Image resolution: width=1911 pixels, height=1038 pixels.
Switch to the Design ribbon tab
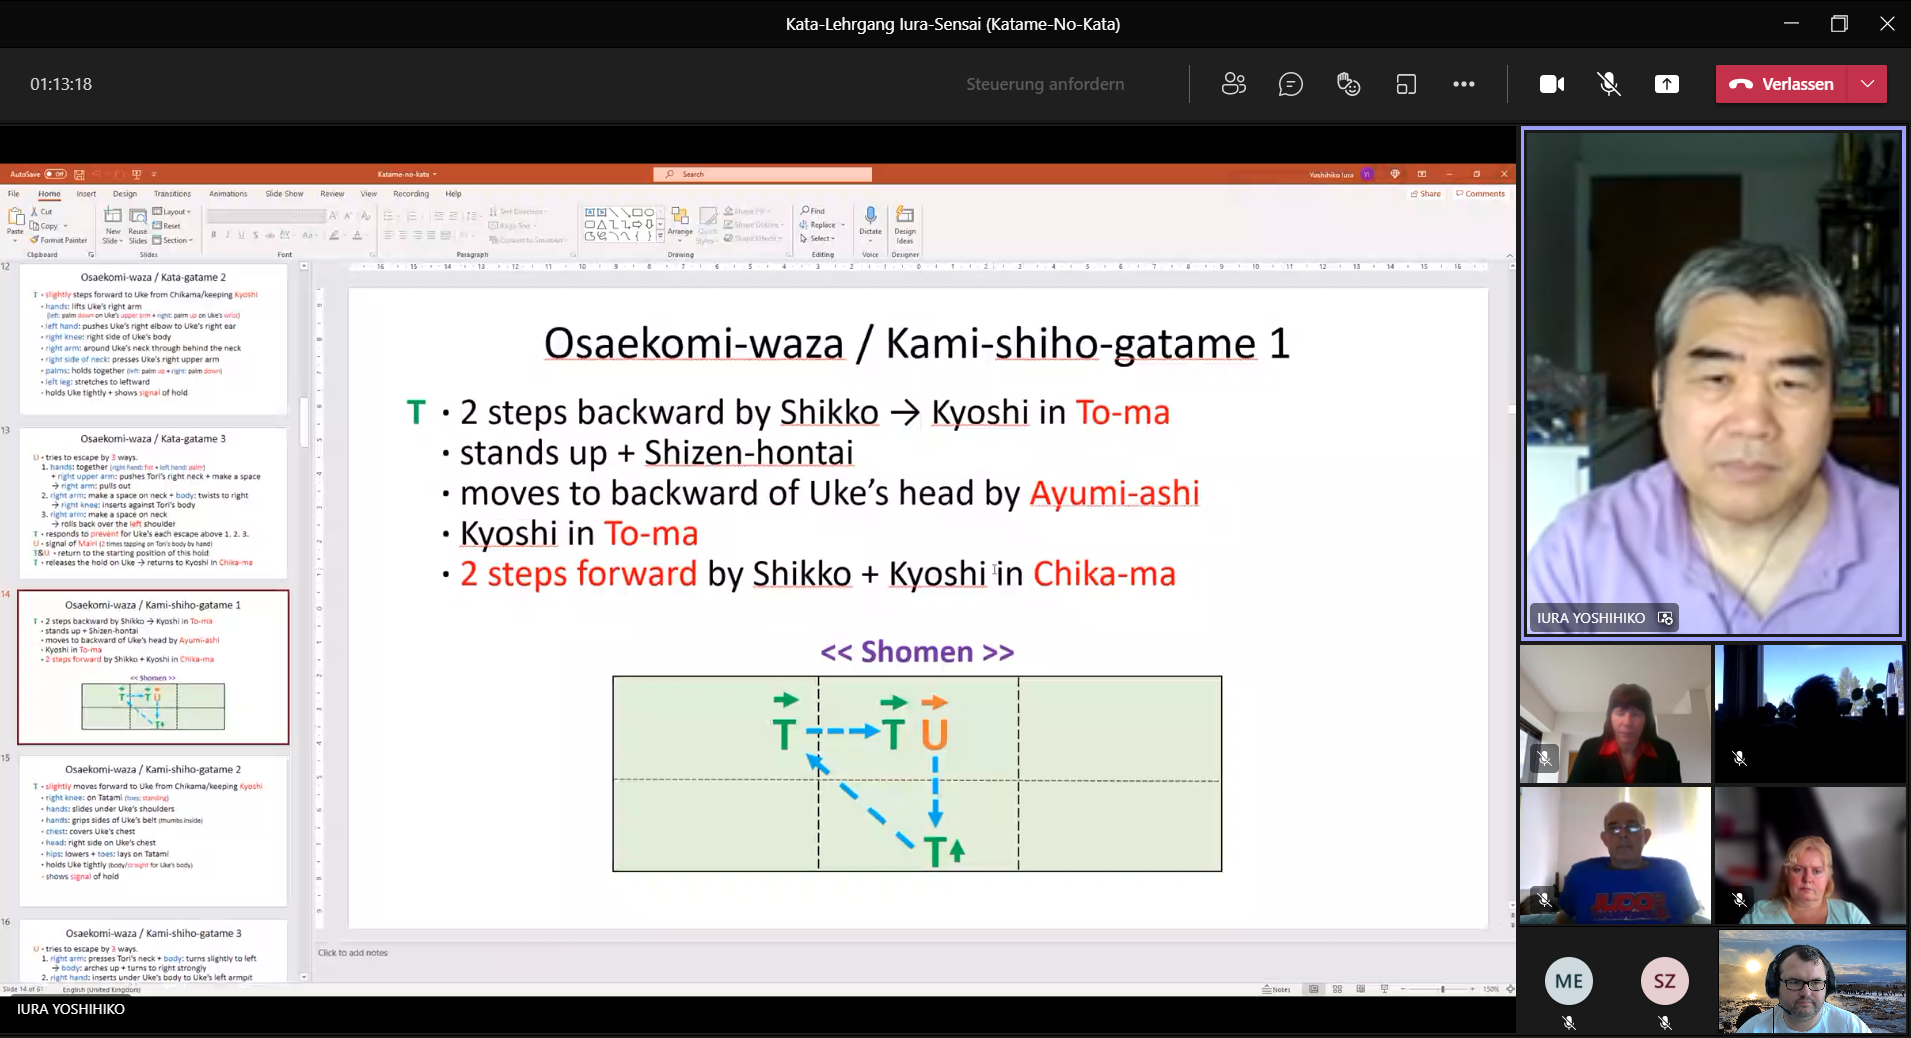(x=125, y=194)
